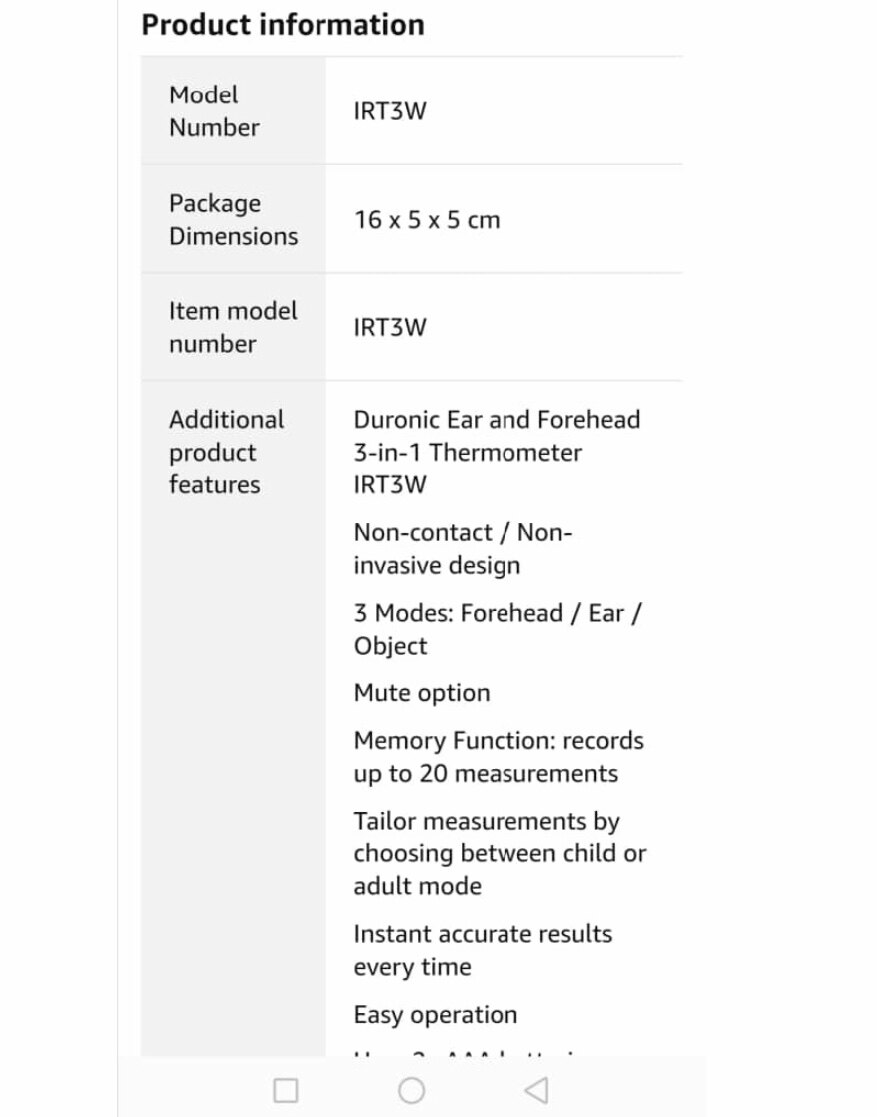
Task: Tap the Item model number label
Action: tap(233, 327)
